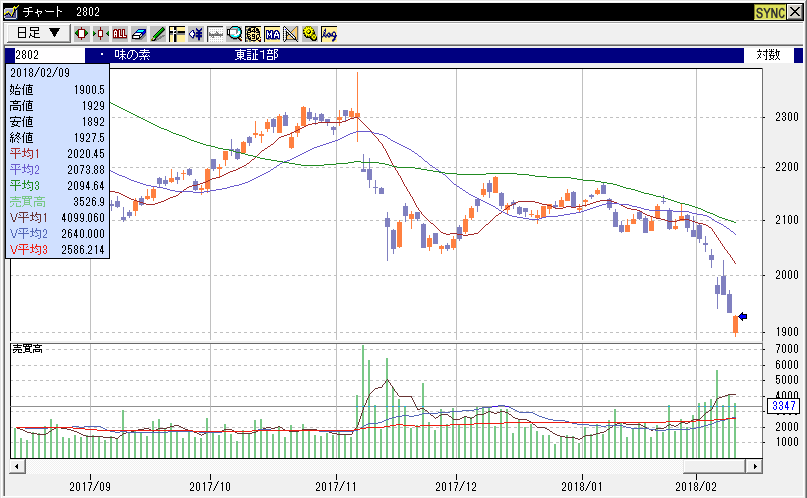Click the blue arrow price marker
This screenshot has width=807, height=498.
pos(742,317)
